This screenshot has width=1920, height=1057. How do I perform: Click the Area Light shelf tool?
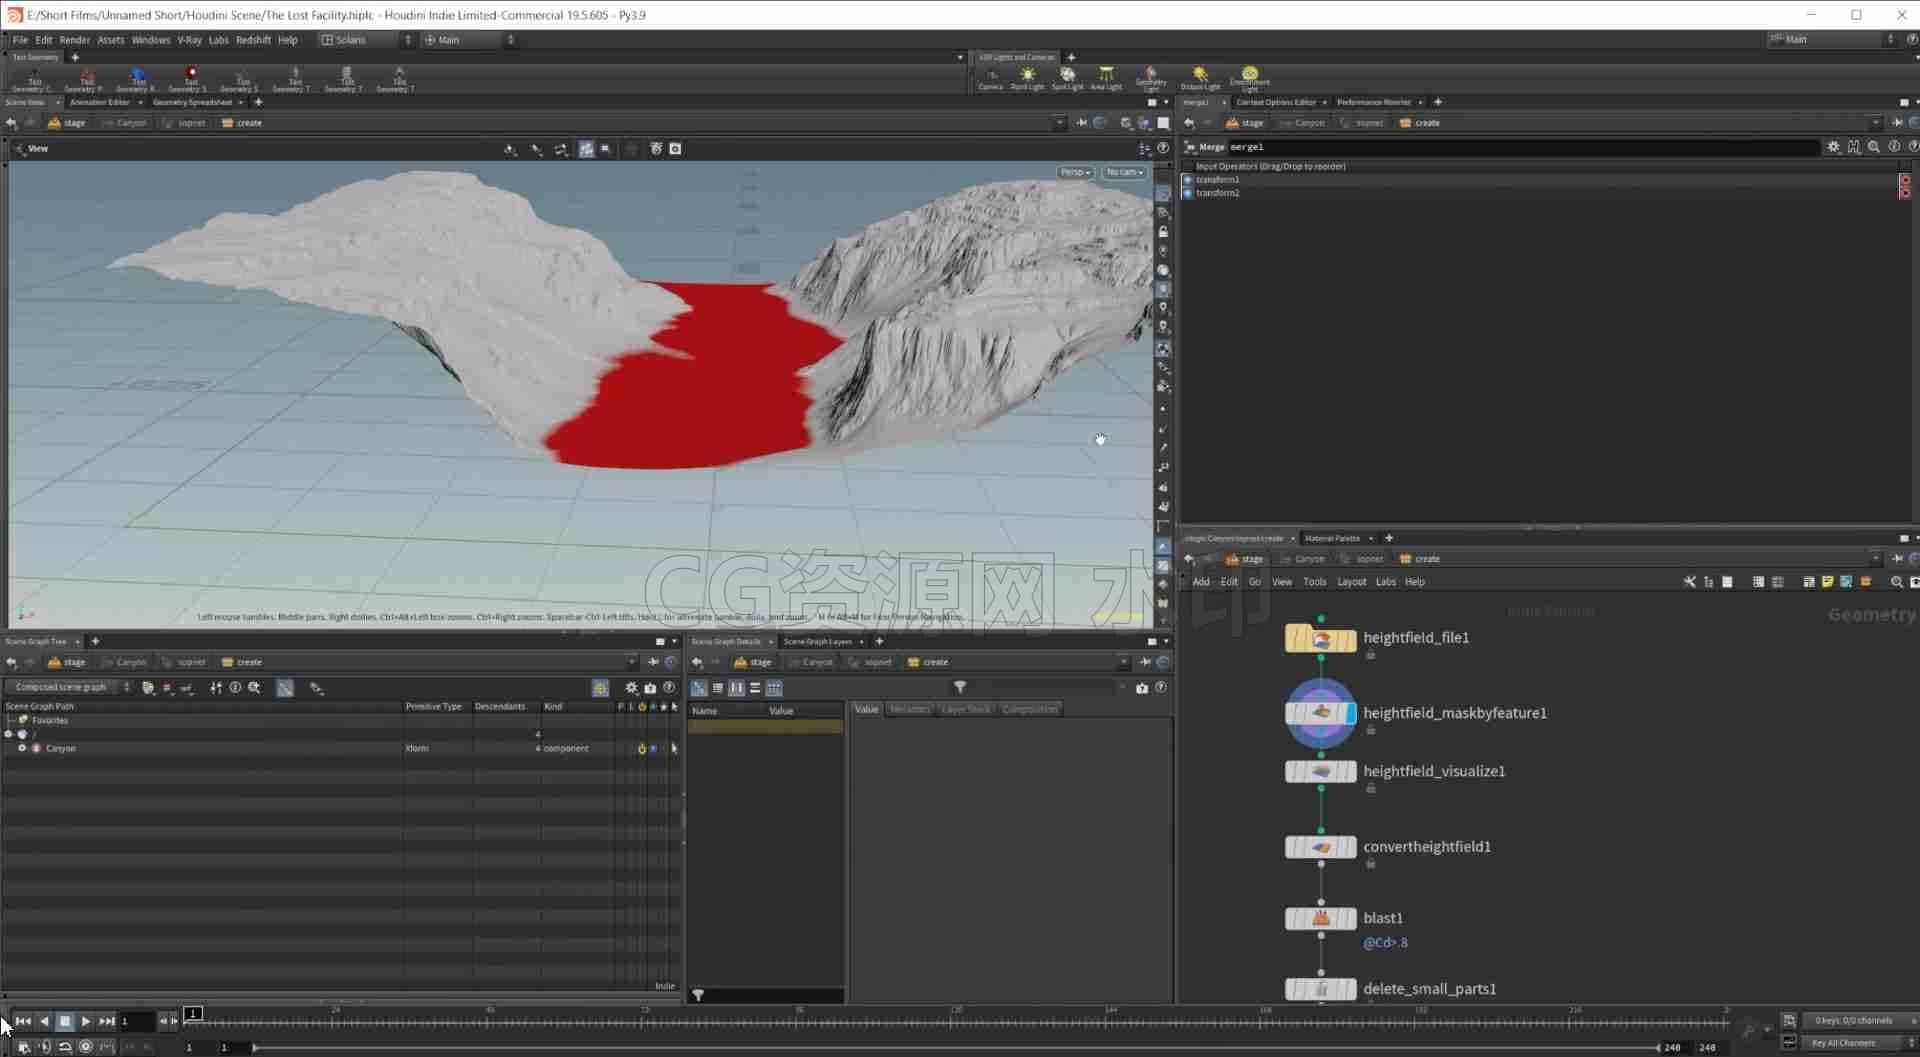(x=1106, y=78)
